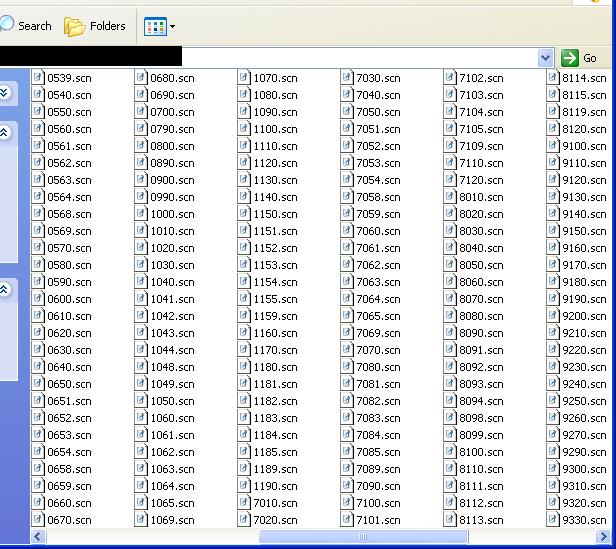The height and width of the screenshot is (549, 616).
Task: Select the 0560.scn file icon
Action: [38, 128]
